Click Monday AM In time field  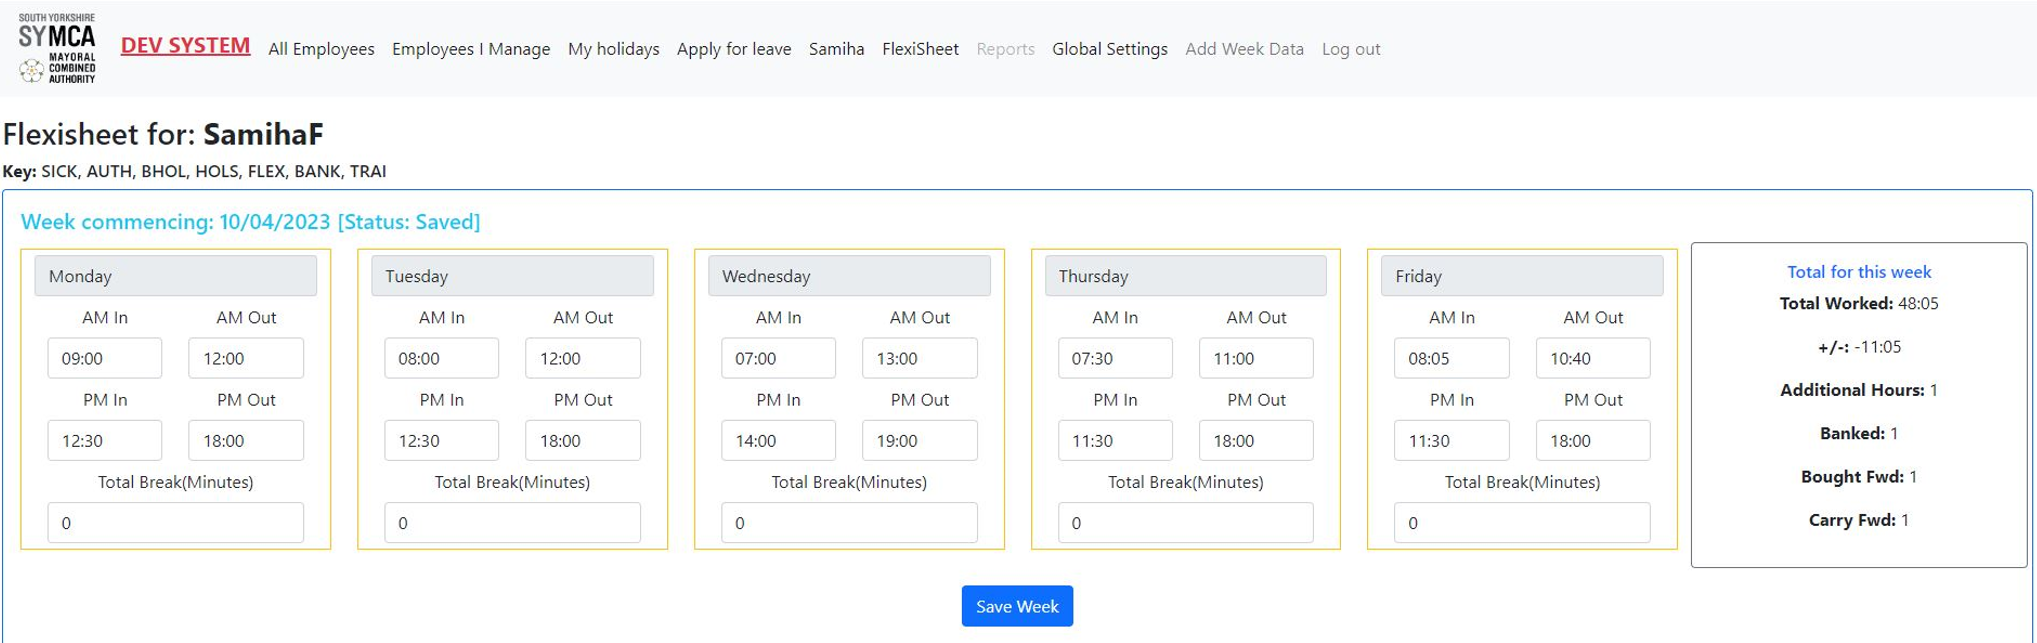coord(105,358)
